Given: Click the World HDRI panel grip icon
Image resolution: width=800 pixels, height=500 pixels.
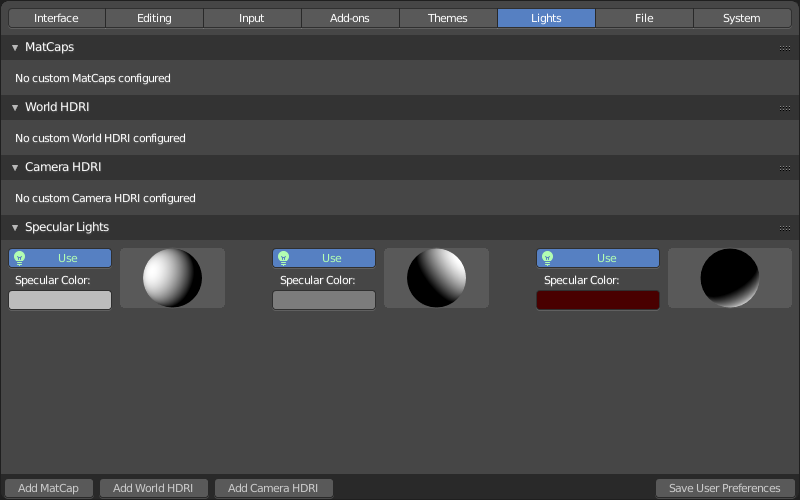Looking at the screenshot, I should pos(785,108).
